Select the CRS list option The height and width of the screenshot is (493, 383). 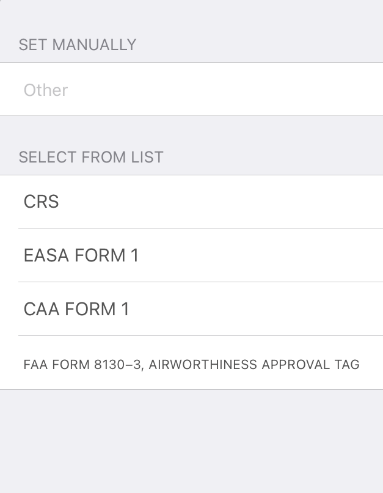coord(191,202)
